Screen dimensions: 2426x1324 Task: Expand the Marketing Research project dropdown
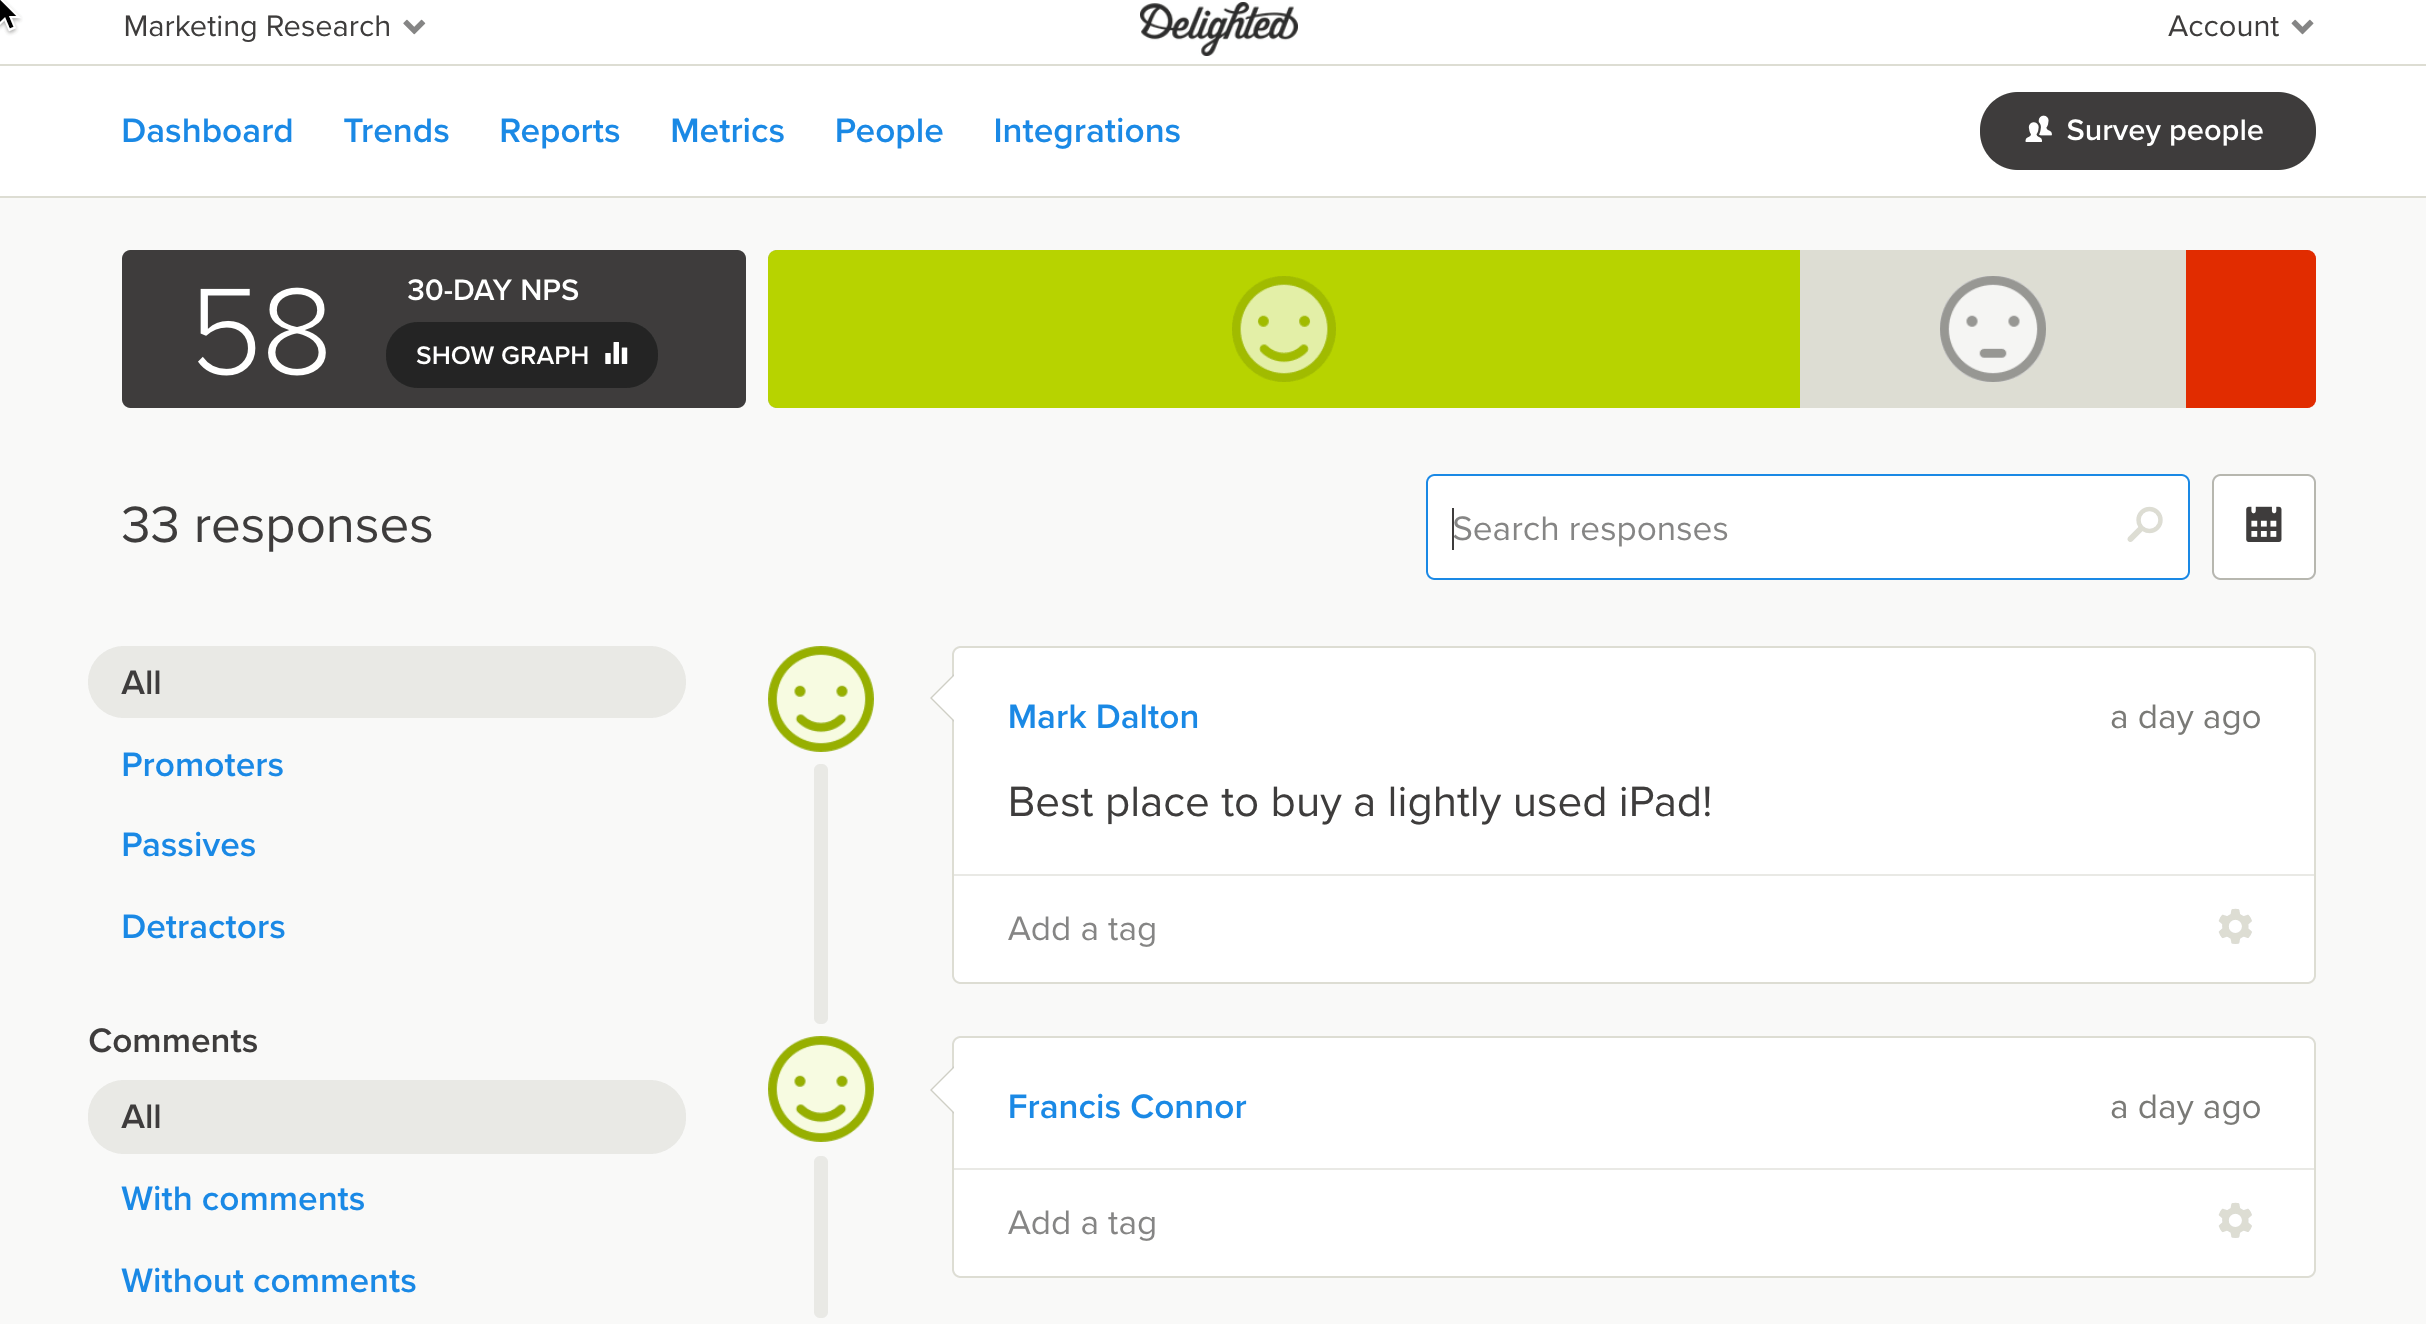[x=274, y=27]
